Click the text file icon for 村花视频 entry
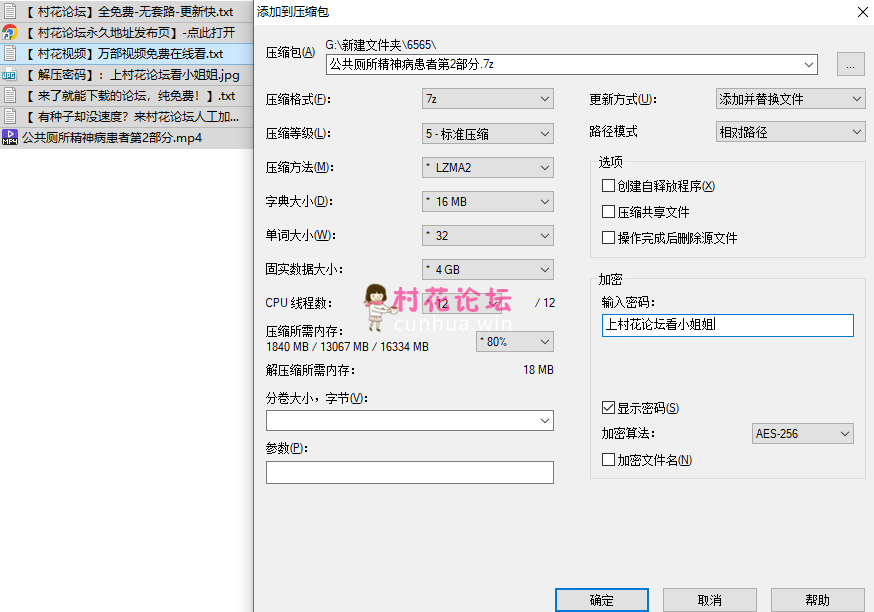874x612 pixels. (x=9, y=54)
